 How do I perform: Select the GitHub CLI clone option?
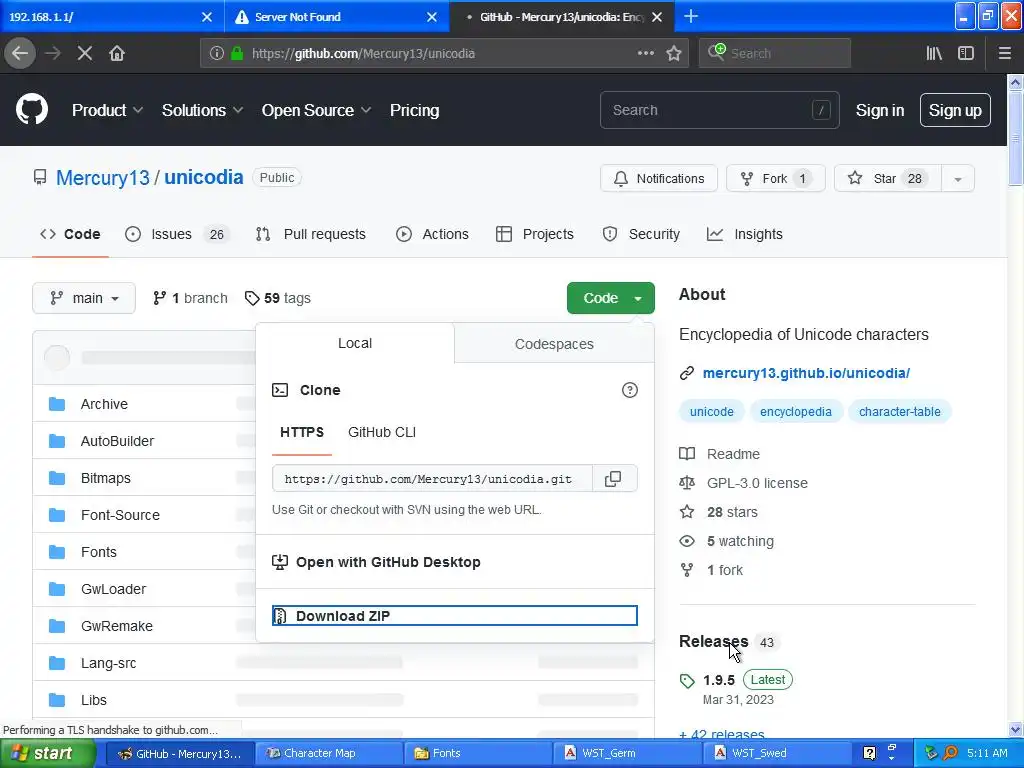pyautogui.click(x=382, y=432)
